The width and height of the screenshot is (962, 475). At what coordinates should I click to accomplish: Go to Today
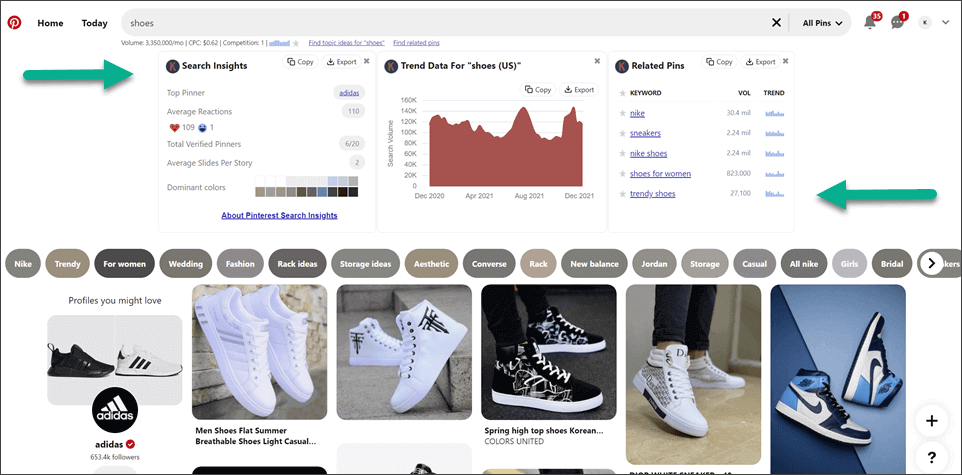click(94, 23)
